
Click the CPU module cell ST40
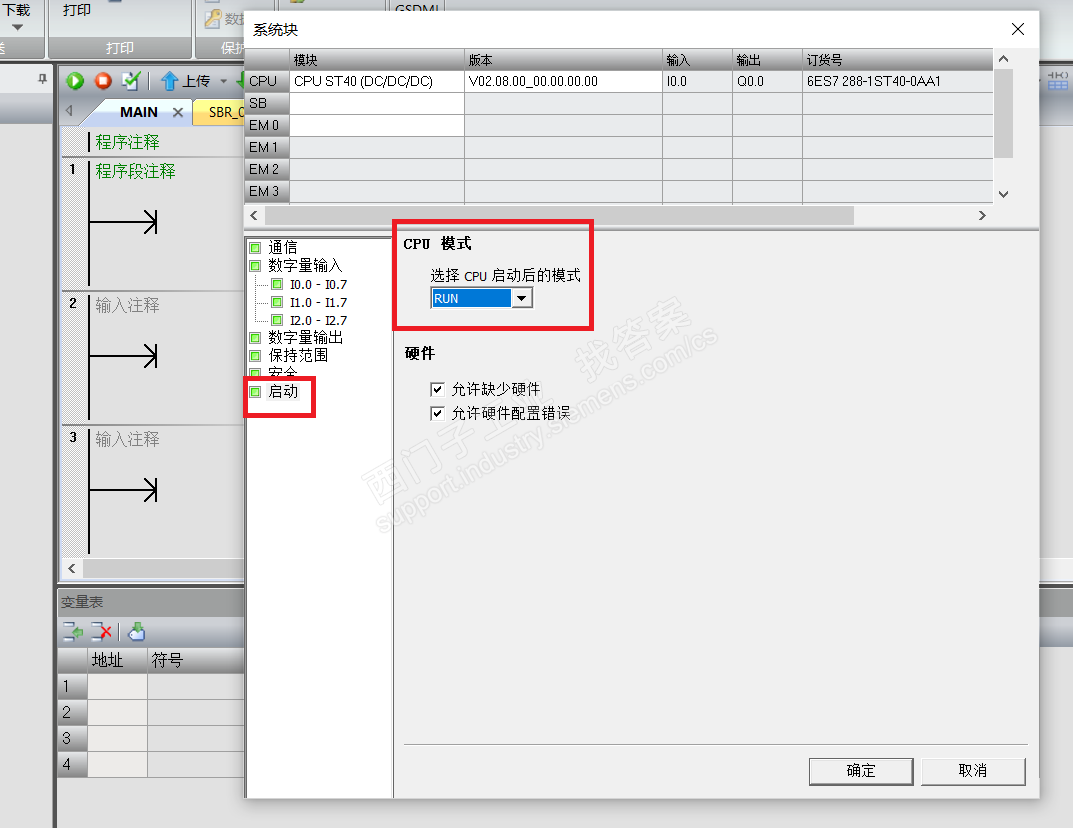(x=377, y=81)
